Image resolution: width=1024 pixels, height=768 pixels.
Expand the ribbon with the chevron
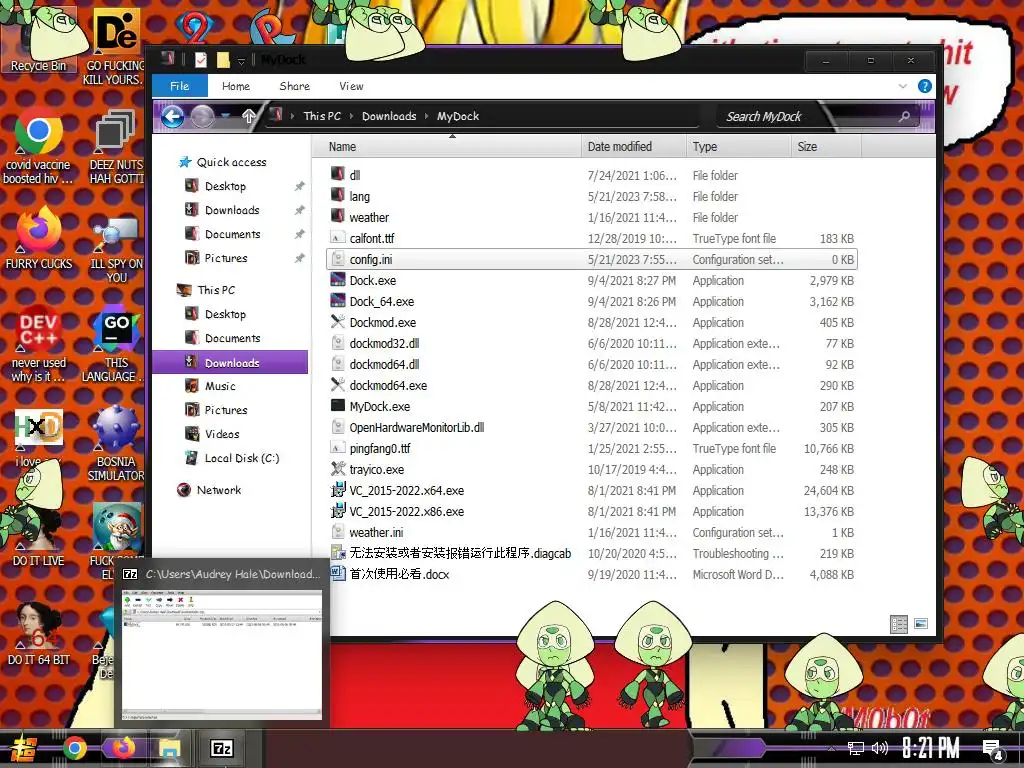(x=903, y=86)
